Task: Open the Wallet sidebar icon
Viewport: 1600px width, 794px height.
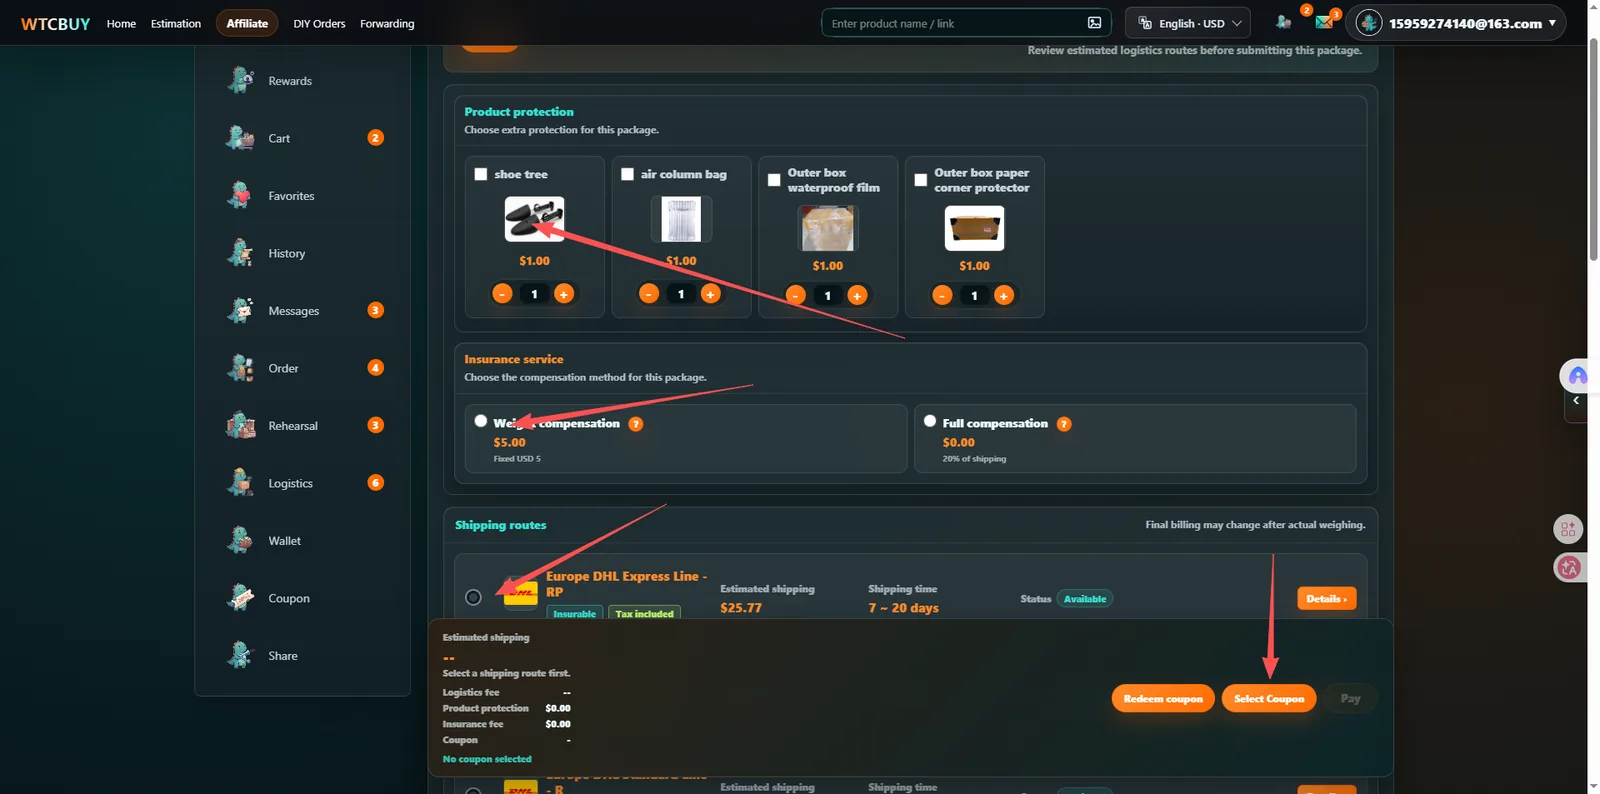Action: pos(240,540)
